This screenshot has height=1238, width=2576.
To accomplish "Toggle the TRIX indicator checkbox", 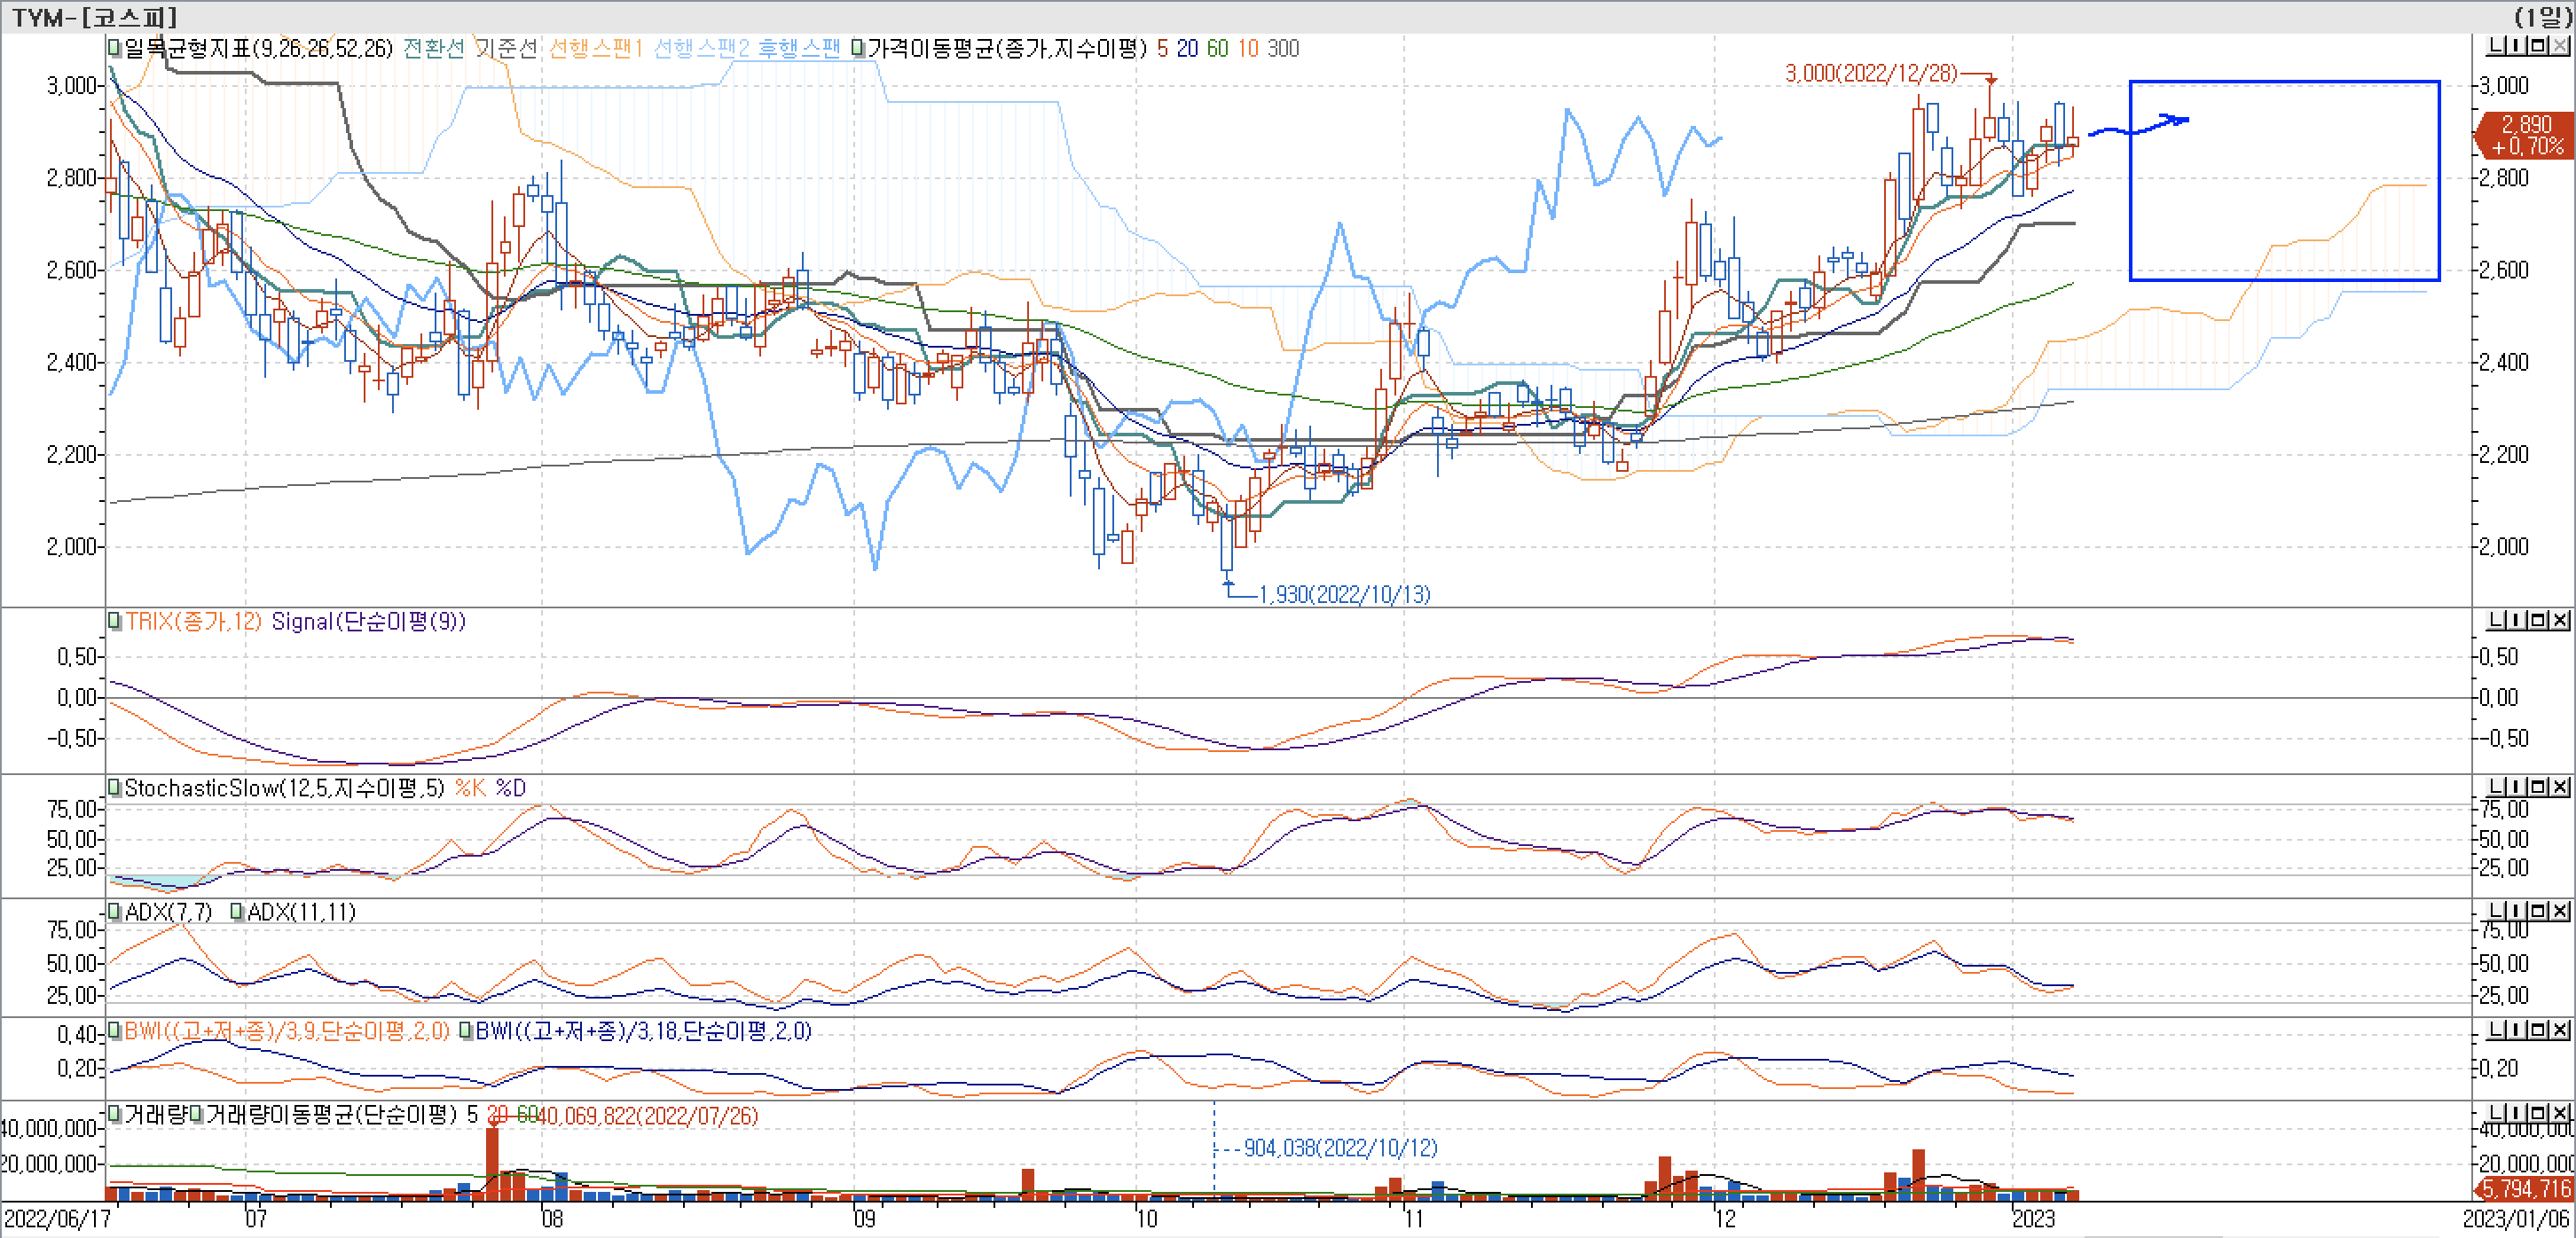I will coord(115,621).
